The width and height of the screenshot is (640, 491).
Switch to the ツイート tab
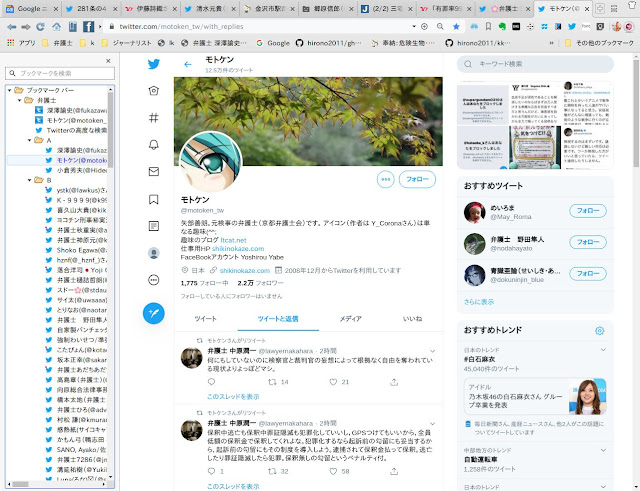(206, 319)
